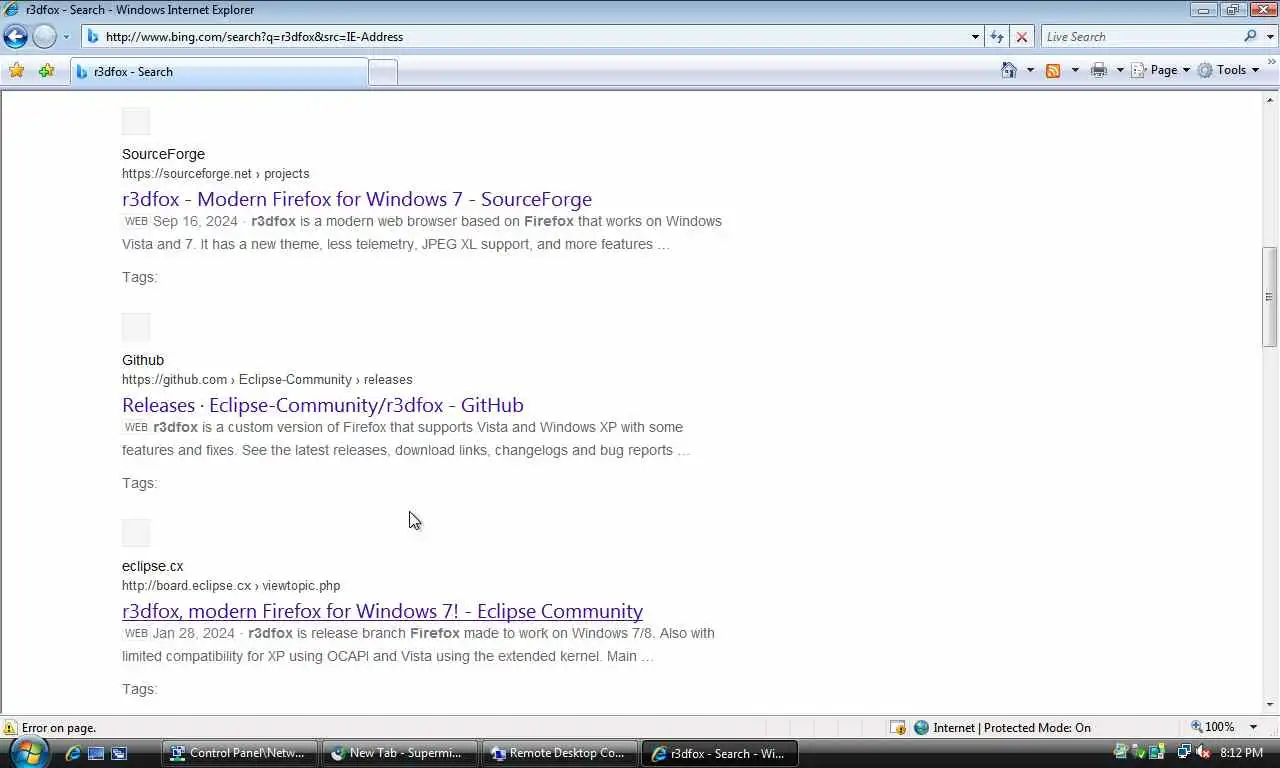The width and height of the screenshot is (1280, 768).
Task: Switch to Remote Desktop Connection taskbar button
Action: click(x=560, y=753)
